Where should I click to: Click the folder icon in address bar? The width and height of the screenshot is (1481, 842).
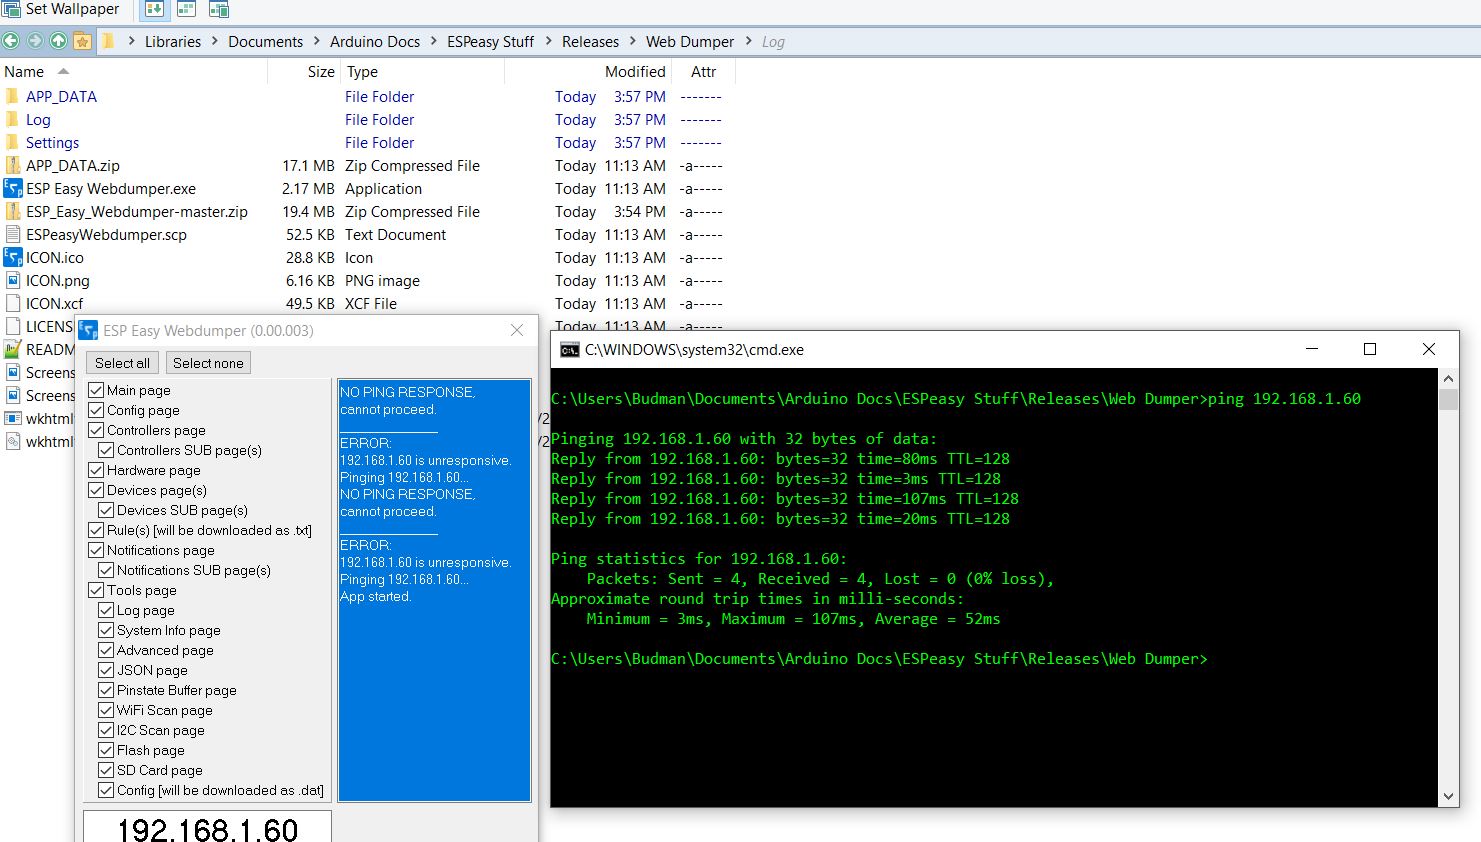pos(108,41)
